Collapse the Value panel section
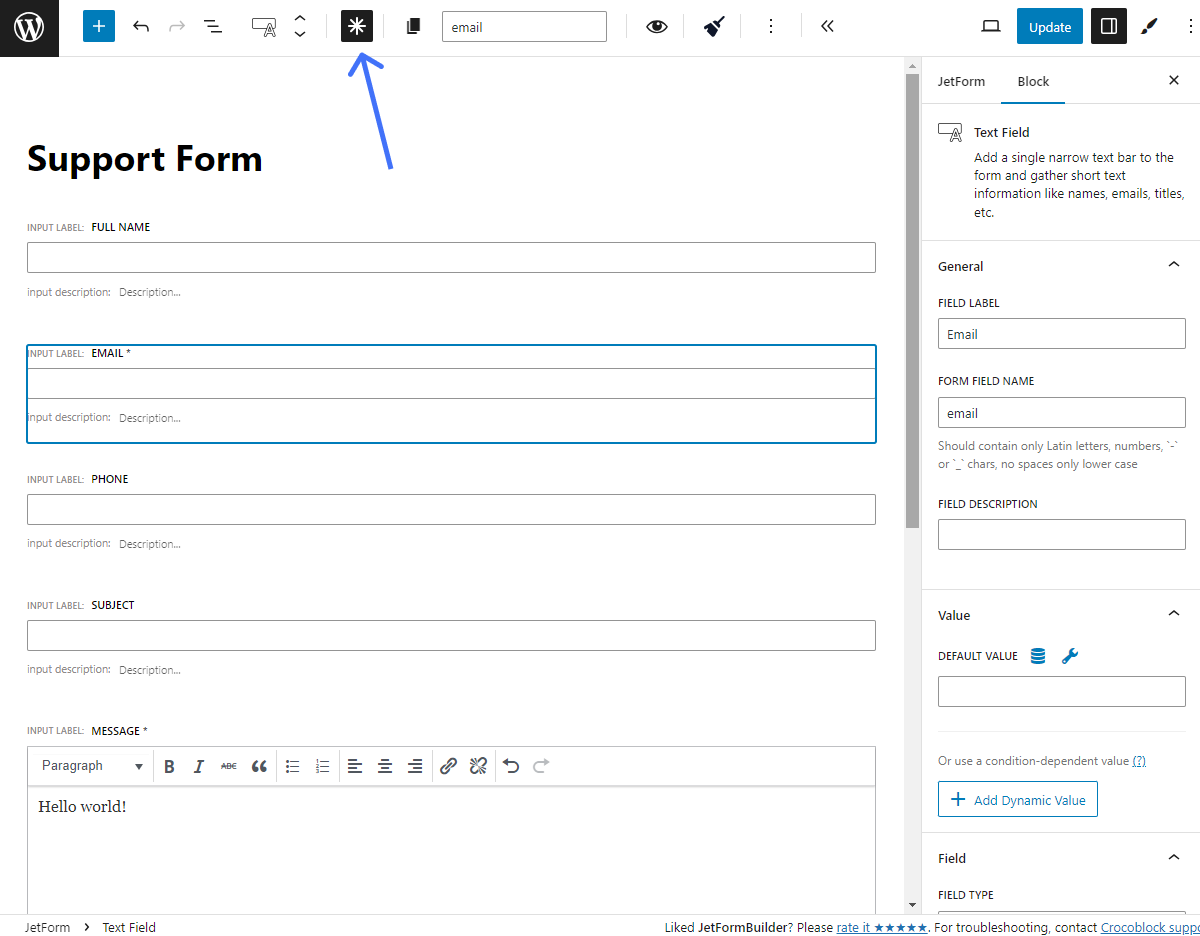1200x936 pixels. (x=1173, y=614)
